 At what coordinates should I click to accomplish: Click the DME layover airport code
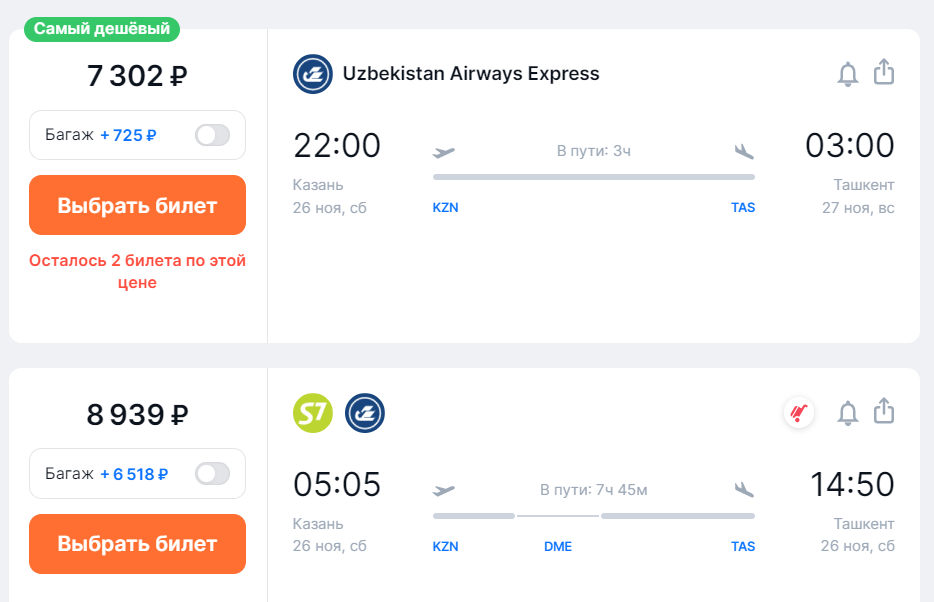point(558,547)
